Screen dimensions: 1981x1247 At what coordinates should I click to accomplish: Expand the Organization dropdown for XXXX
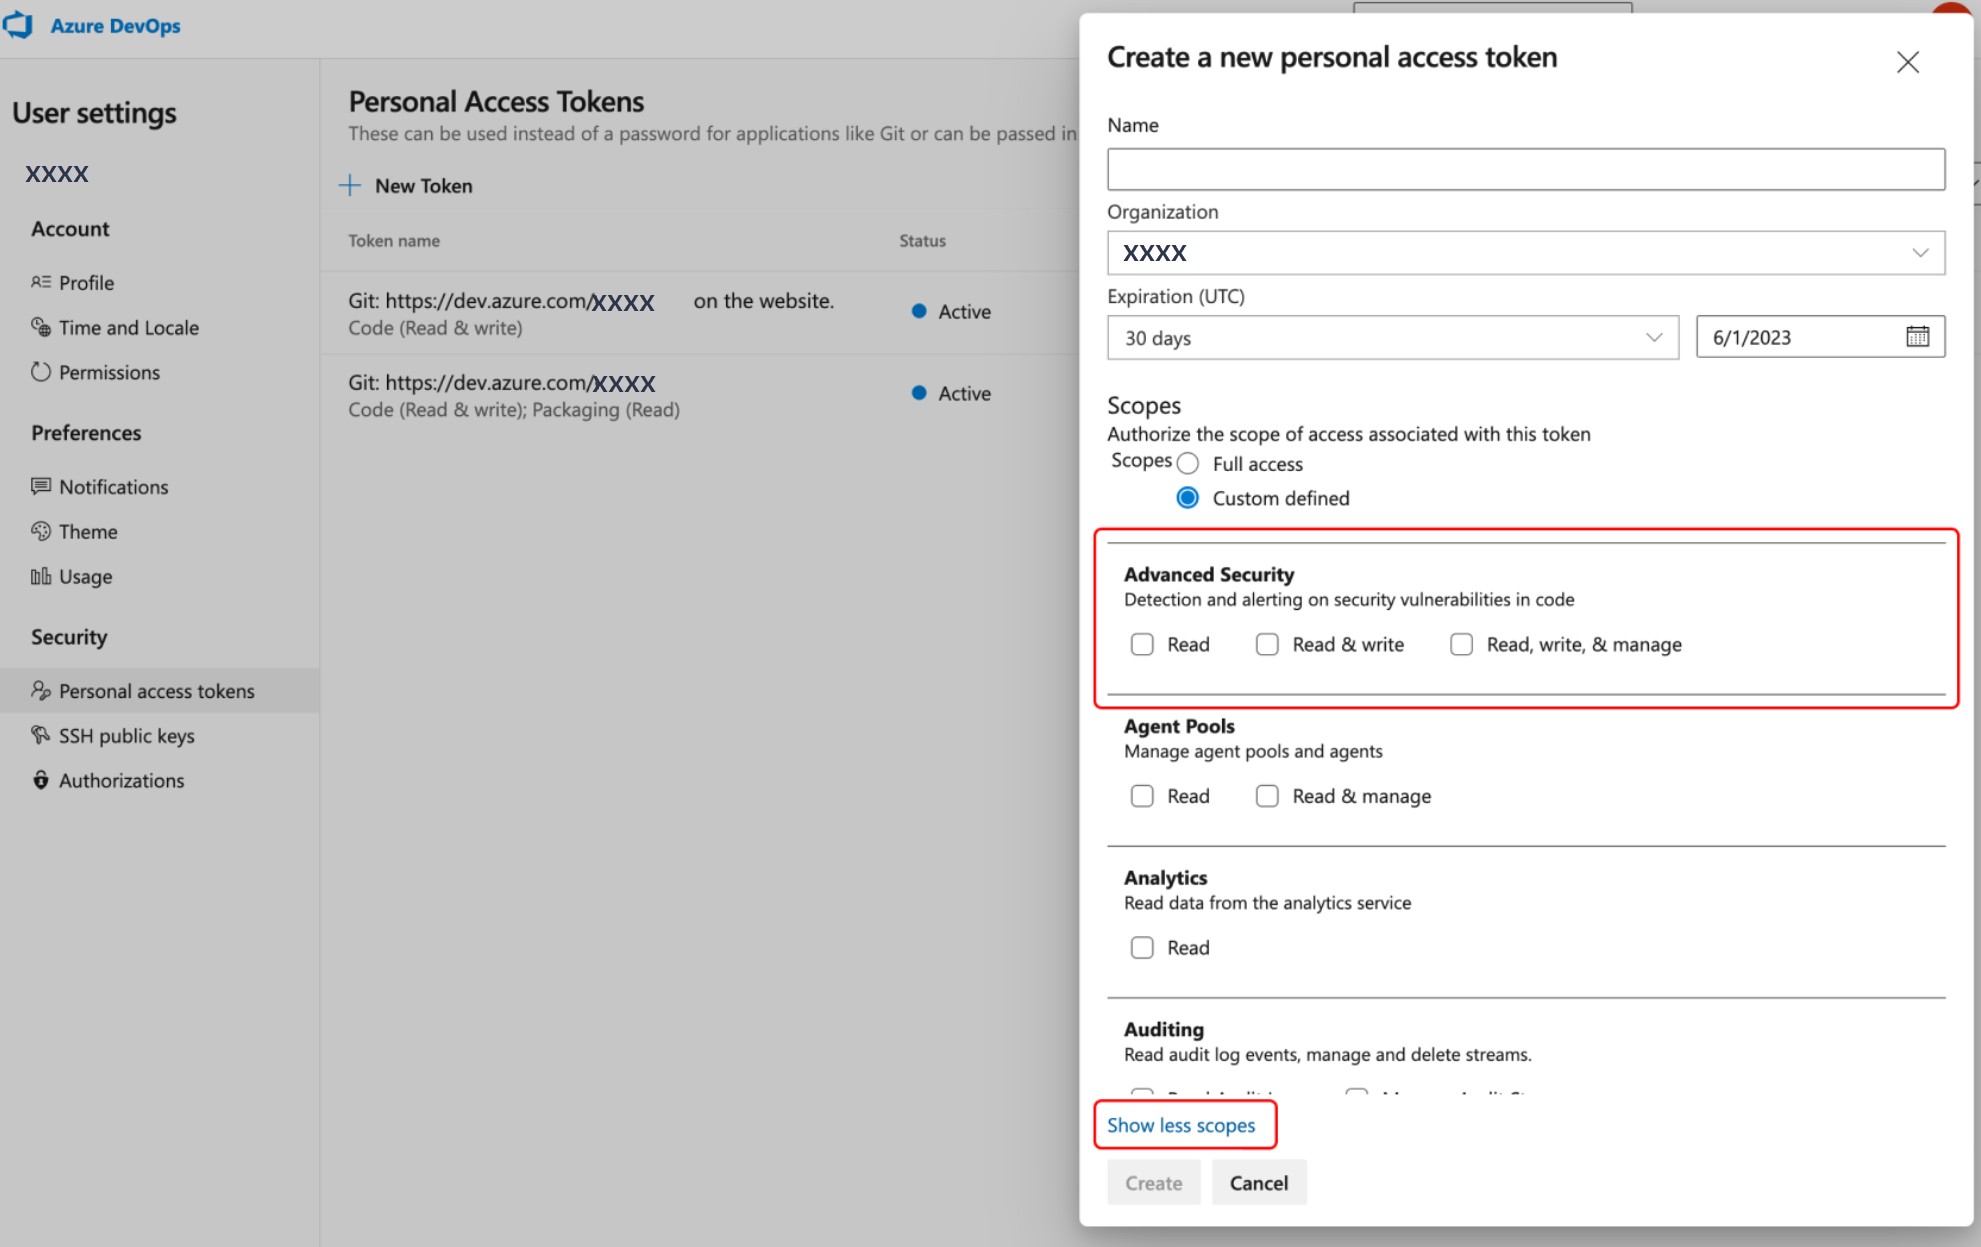coord(1921,253)
